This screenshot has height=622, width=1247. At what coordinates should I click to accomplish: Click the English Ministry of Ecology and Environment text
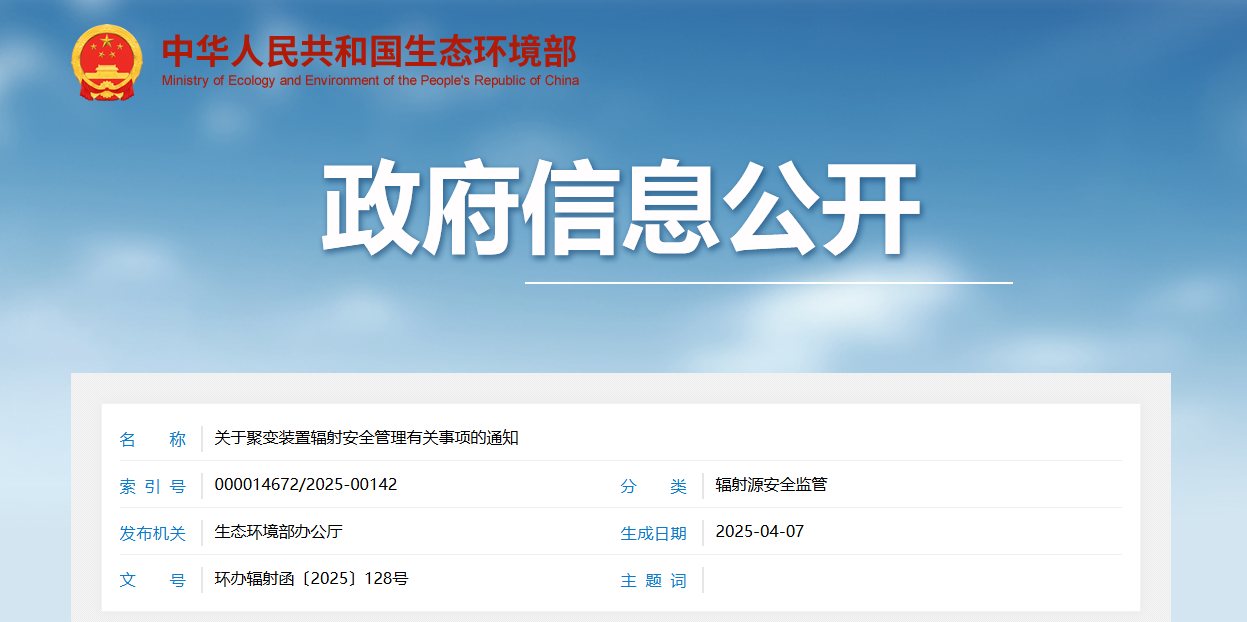370,81
